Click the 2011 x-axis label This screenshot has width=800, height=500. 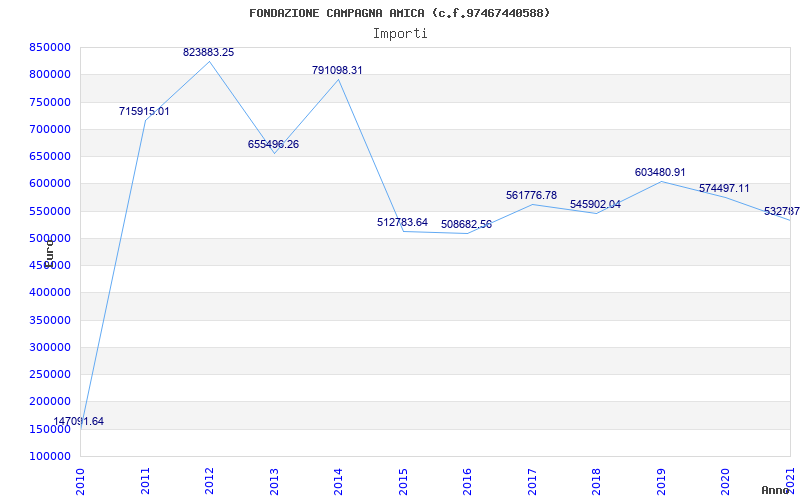pos(145,482)
